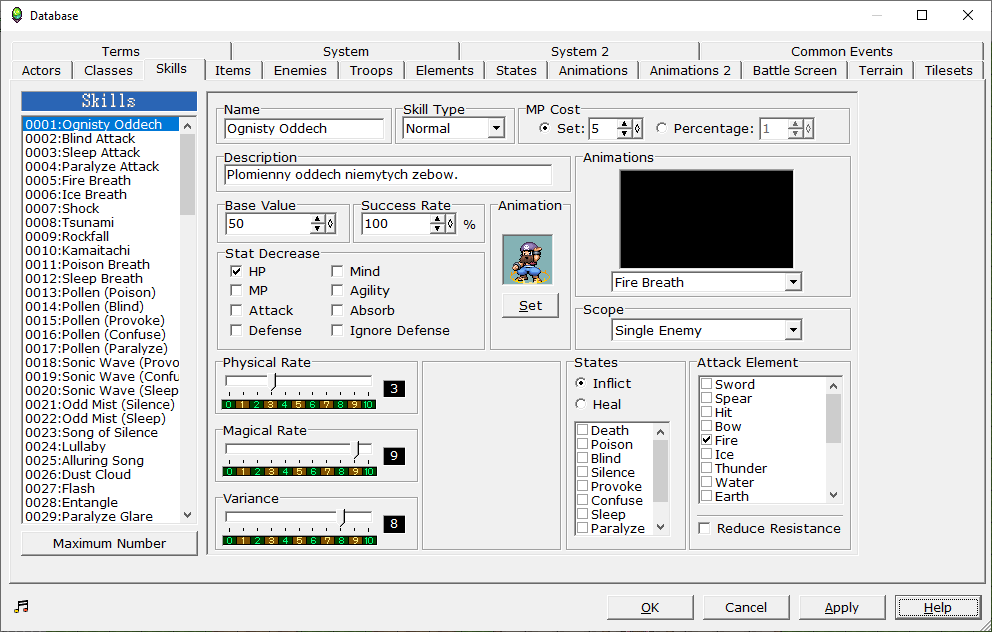Open the System 2 tab
The height and width of the screenshot is (632, 992).
click(x=580, y=51)
